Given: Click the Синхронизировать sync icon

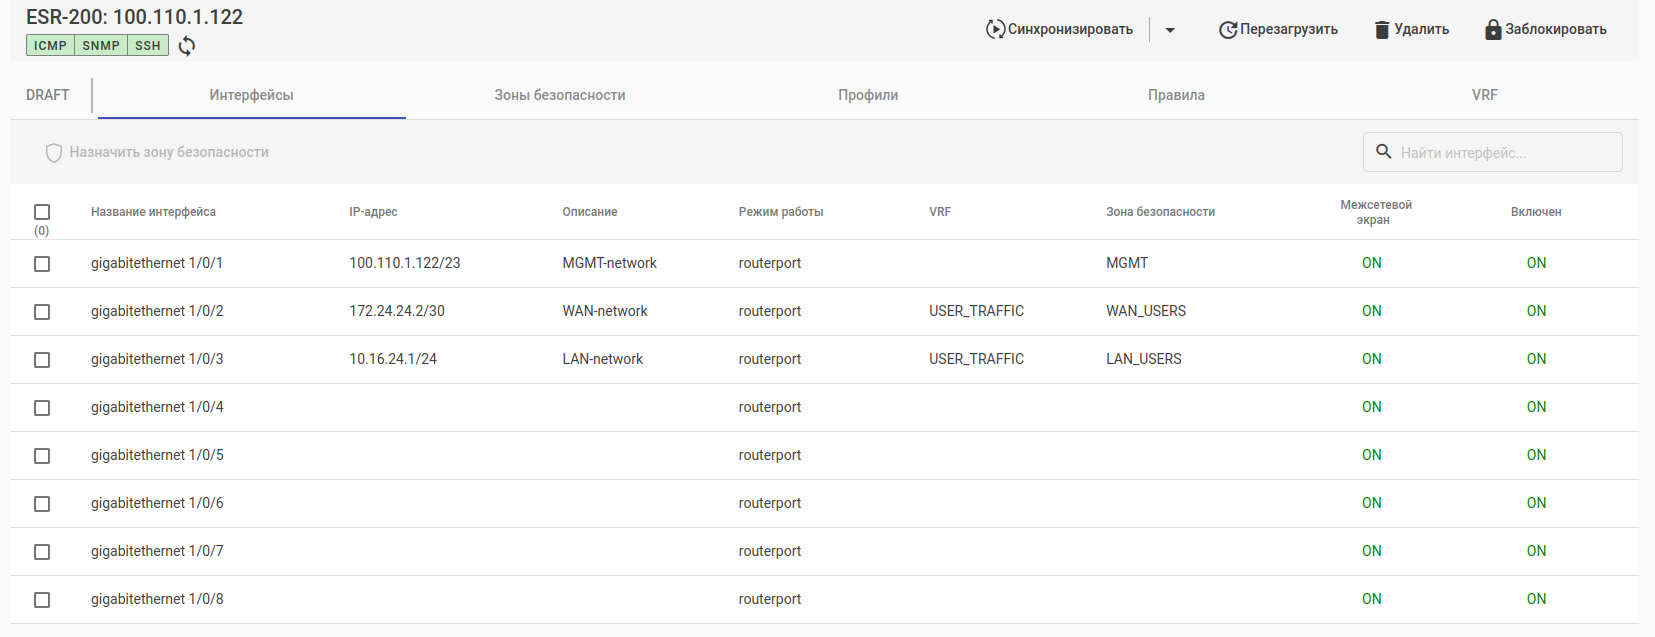Looking at the screenshot, I should click(x=995, y=29).
